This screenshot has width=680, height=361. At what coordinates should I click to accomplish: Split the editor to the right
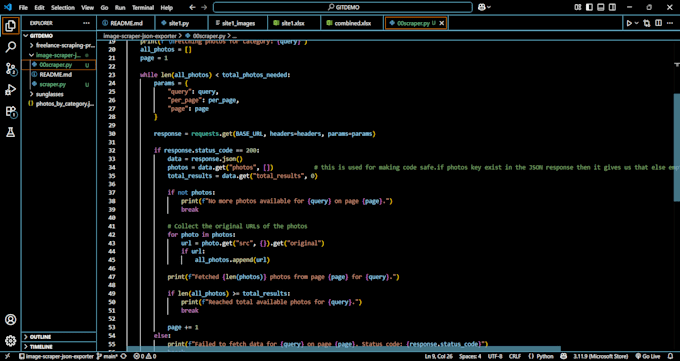[658, 23]
